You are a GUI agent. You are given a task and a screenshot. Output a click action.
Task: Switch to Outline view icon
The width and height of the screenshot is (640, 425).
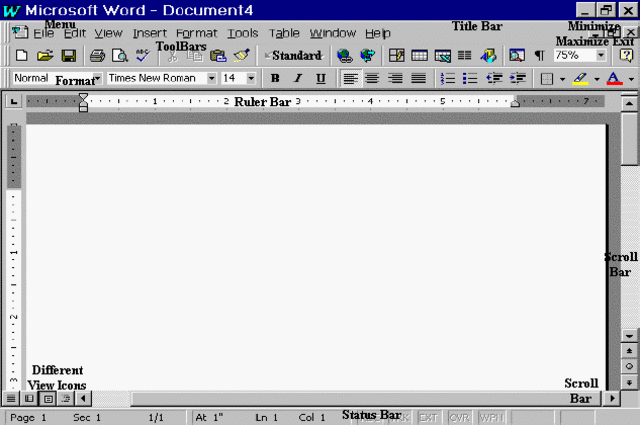[x=65, y=398]
